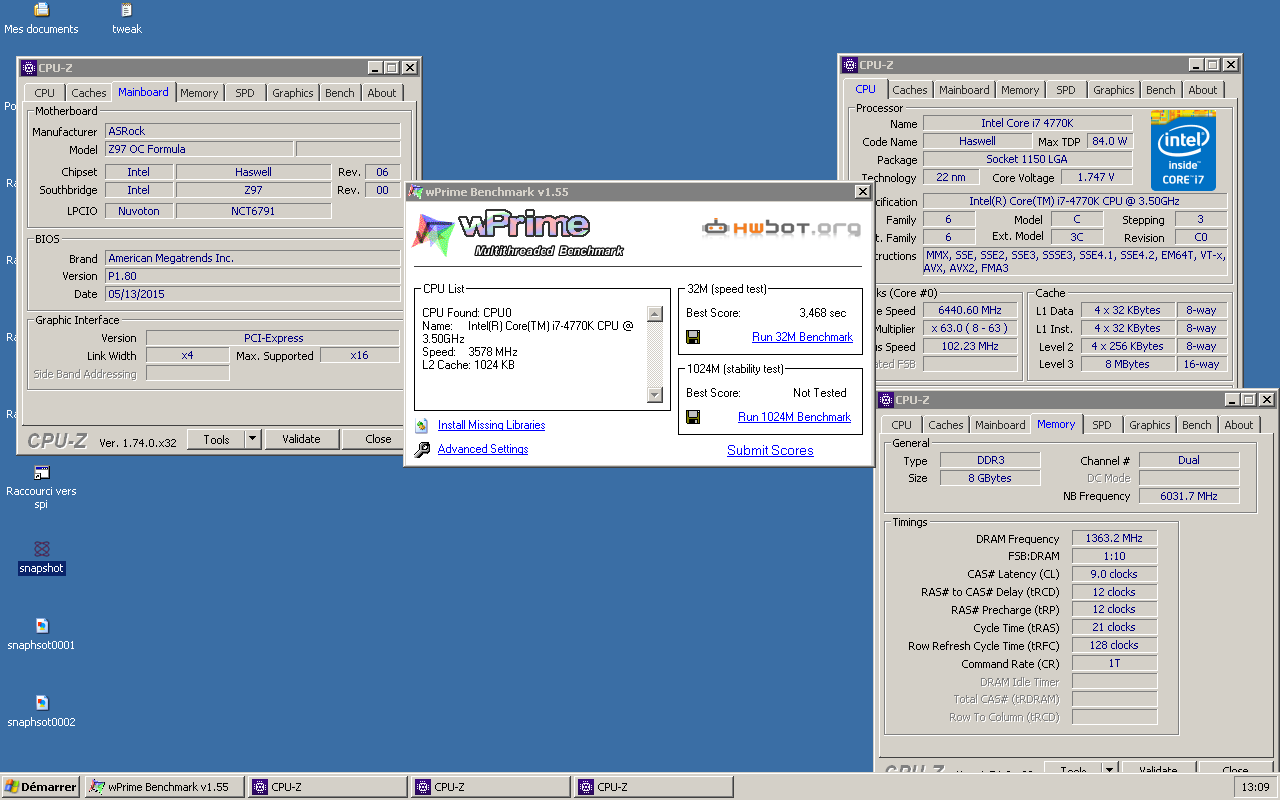
Task: Open the snaphsot0002 image file icon
Action: tap(41, 703)
